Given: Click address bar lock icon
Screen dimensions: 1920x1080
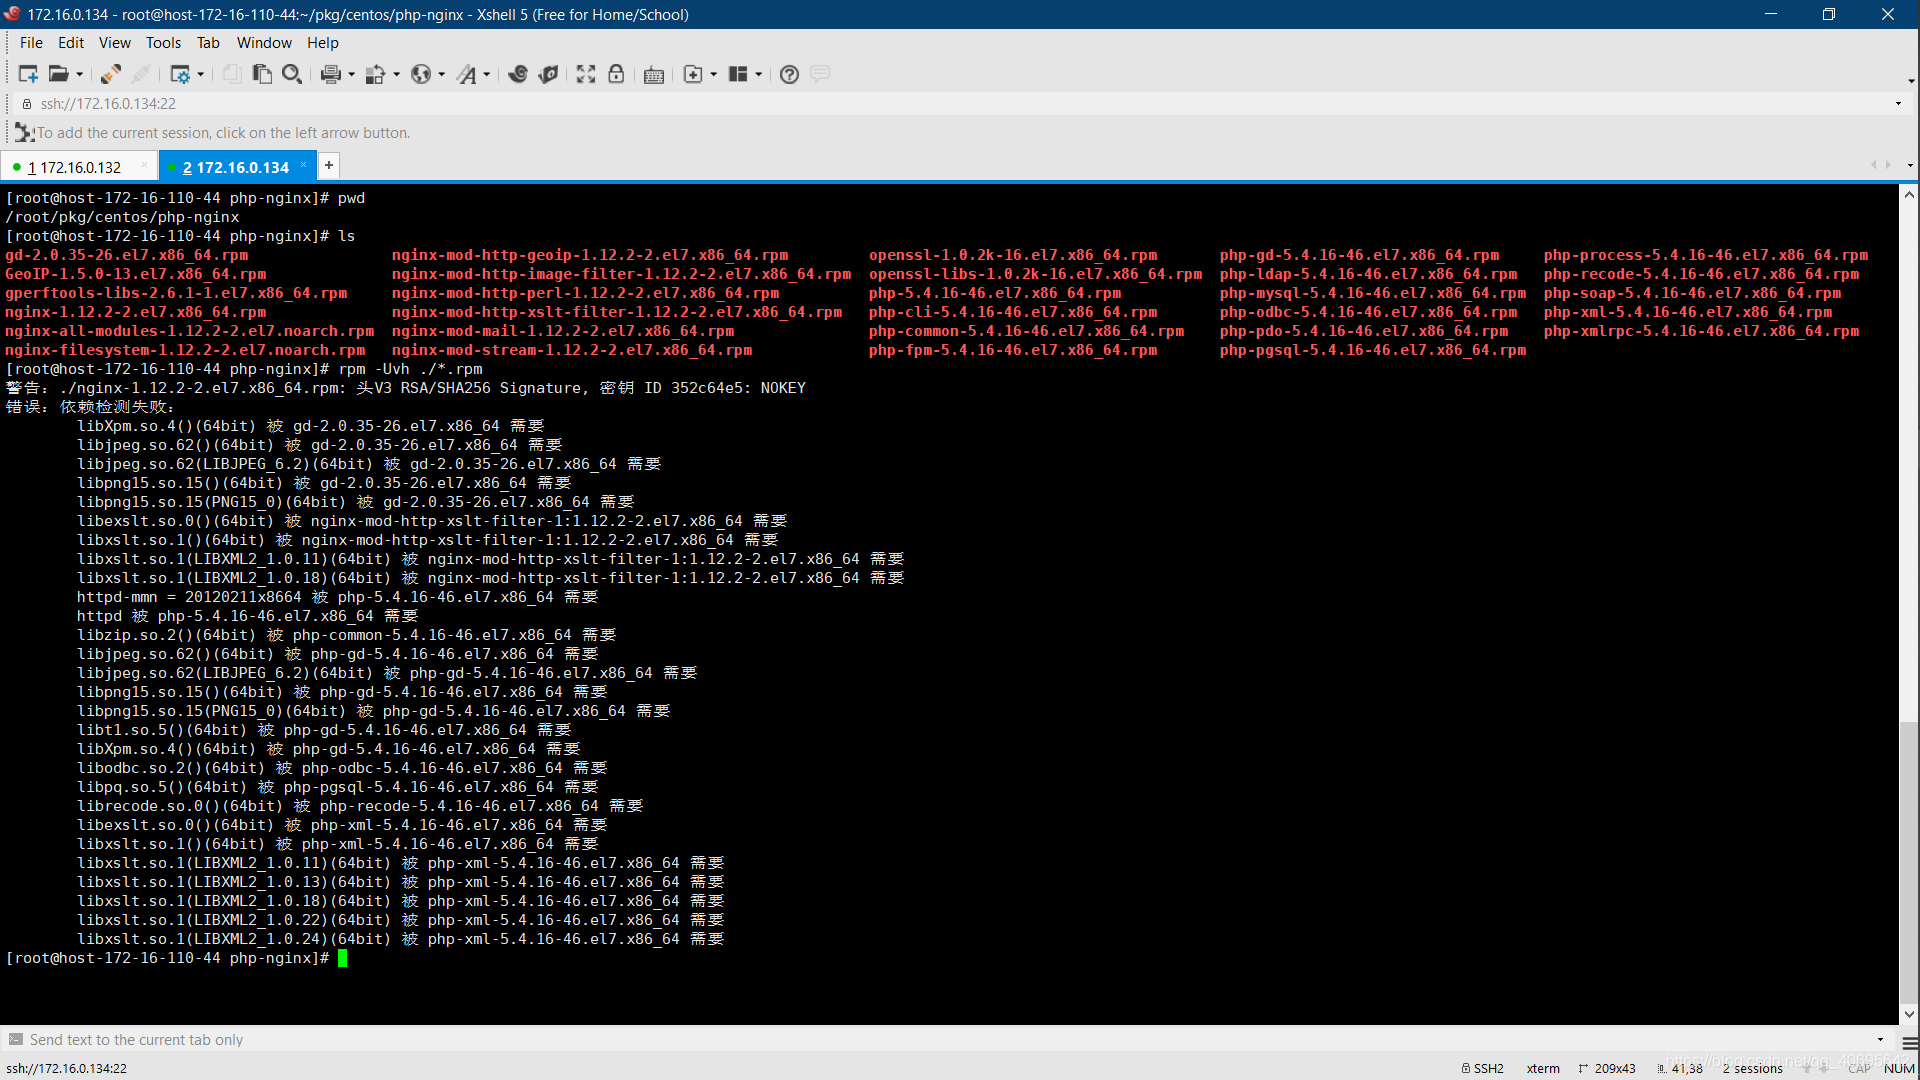Looking at the screenshot, I should pos(27,104).
